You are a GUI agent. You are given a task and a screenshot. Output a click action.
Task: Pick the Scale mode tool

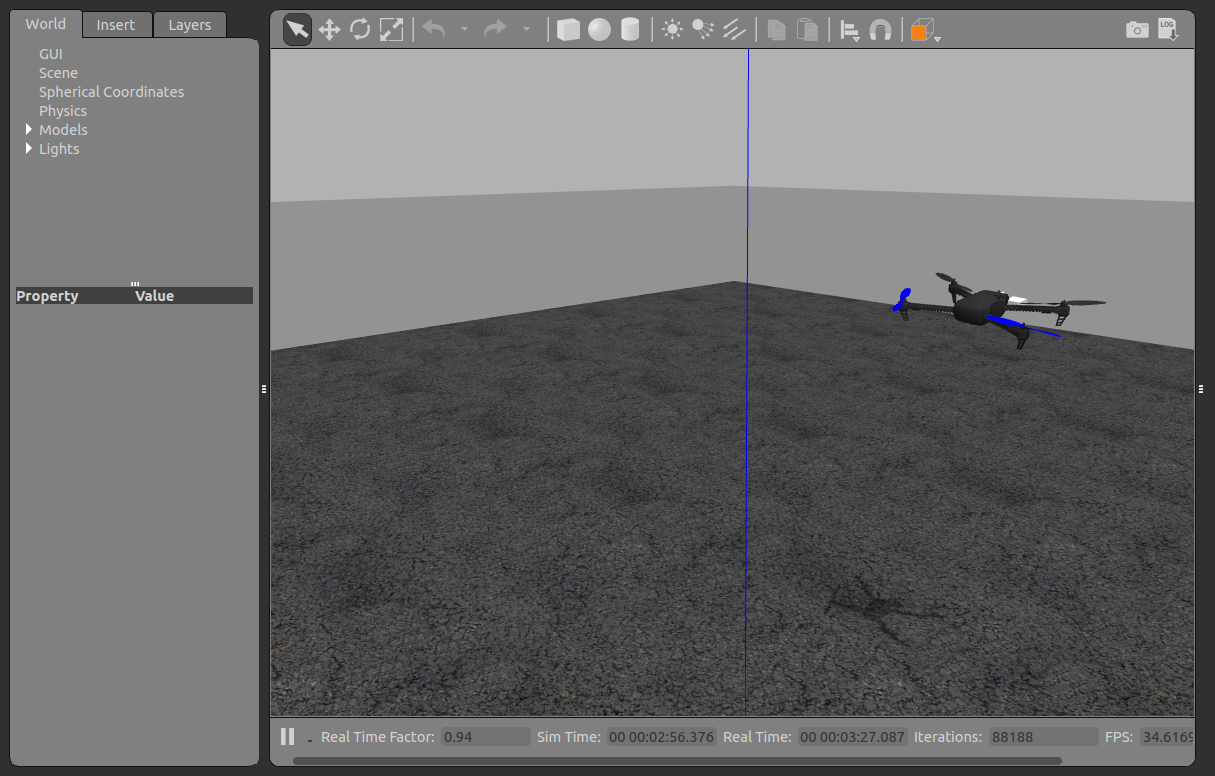[391, 30]
